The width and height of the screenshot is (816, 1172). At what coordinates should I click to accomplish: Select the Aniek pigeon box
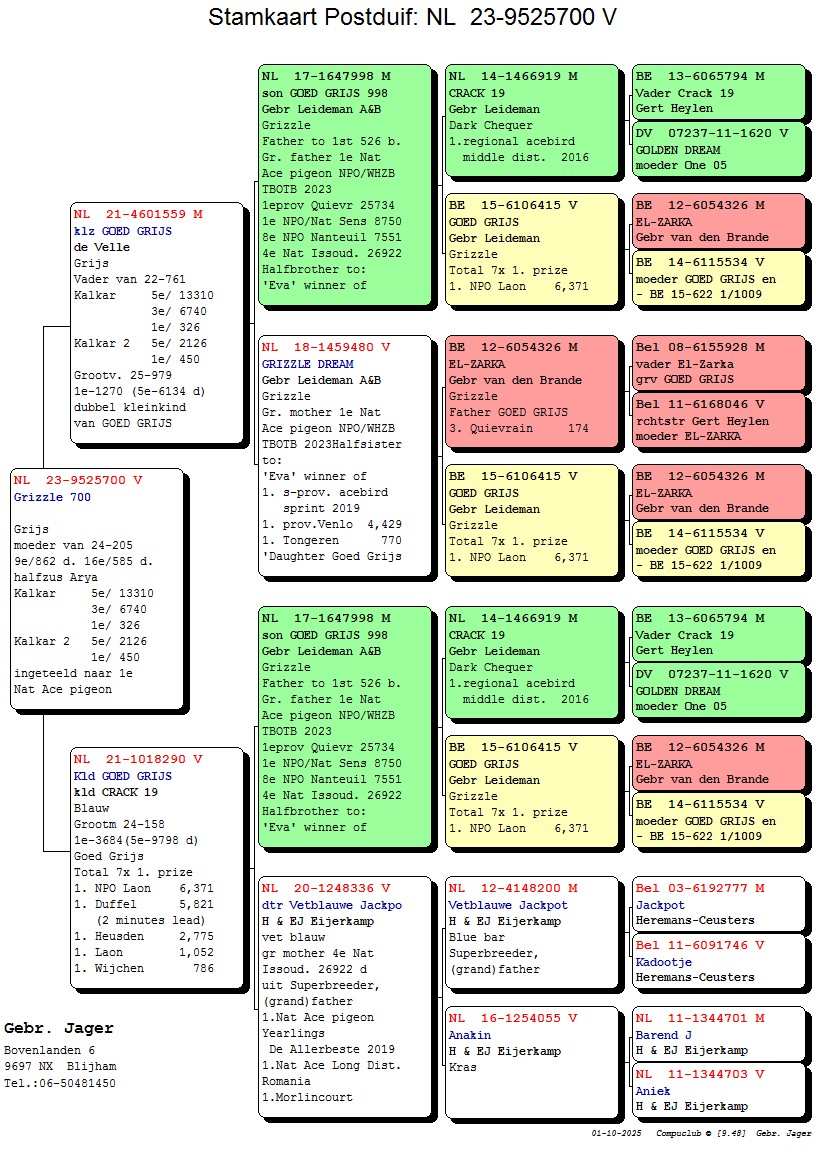point(718,1090)
